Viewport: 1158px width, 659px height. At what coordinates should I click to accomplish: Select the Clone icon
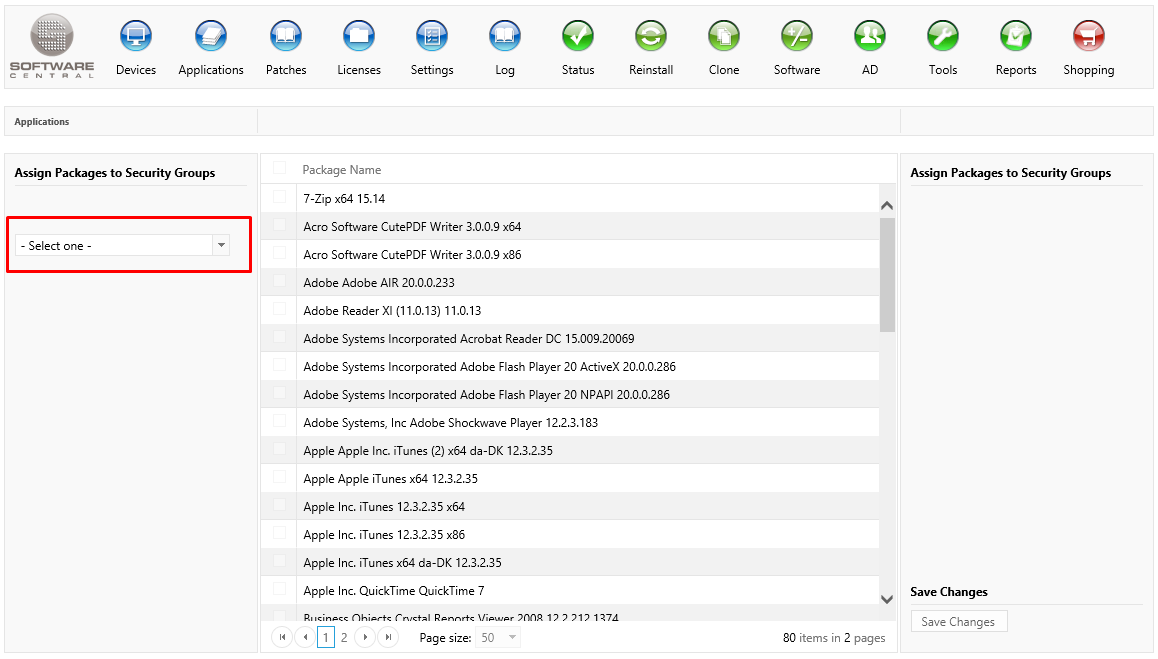pyautogui.click(x=724, y=37)
